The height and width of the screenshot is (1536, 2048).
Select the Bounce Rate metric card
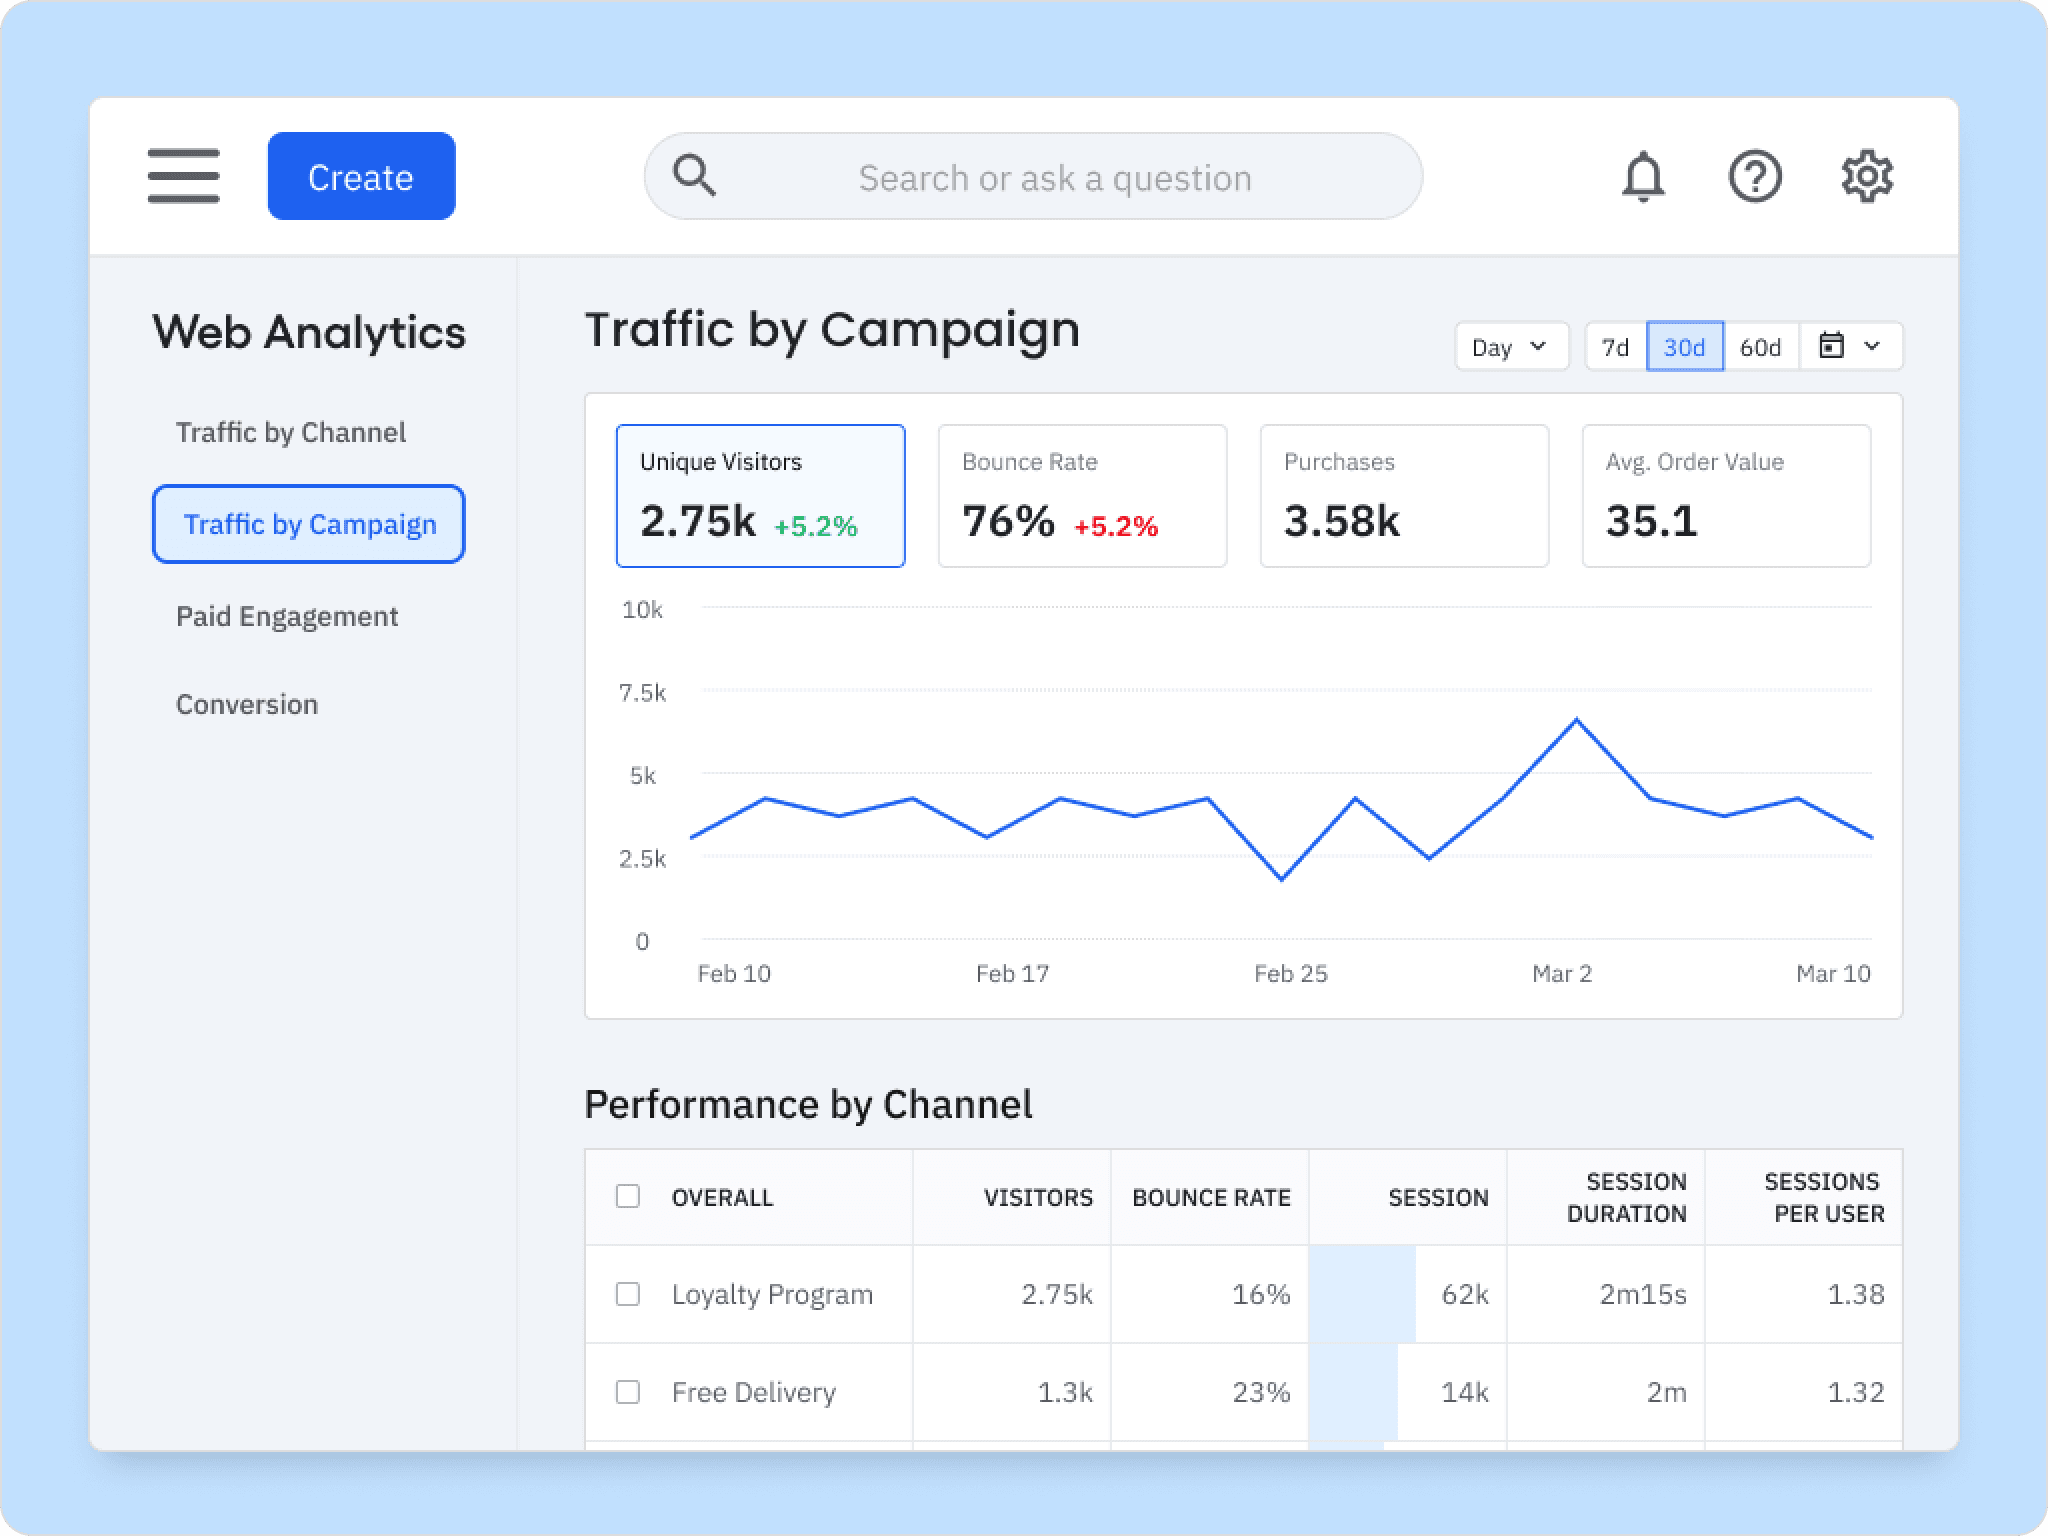(x=1082, y=496)
